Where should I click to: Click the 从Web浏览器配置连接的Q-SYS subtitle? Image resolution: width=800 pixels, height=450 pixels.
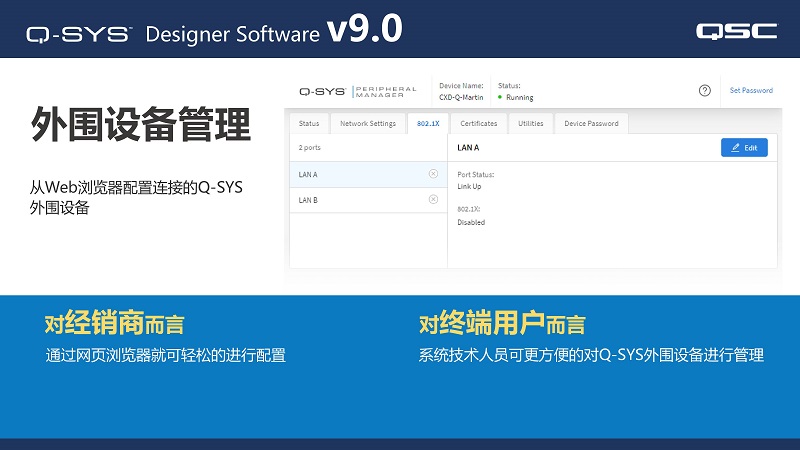tap(136, 187)
